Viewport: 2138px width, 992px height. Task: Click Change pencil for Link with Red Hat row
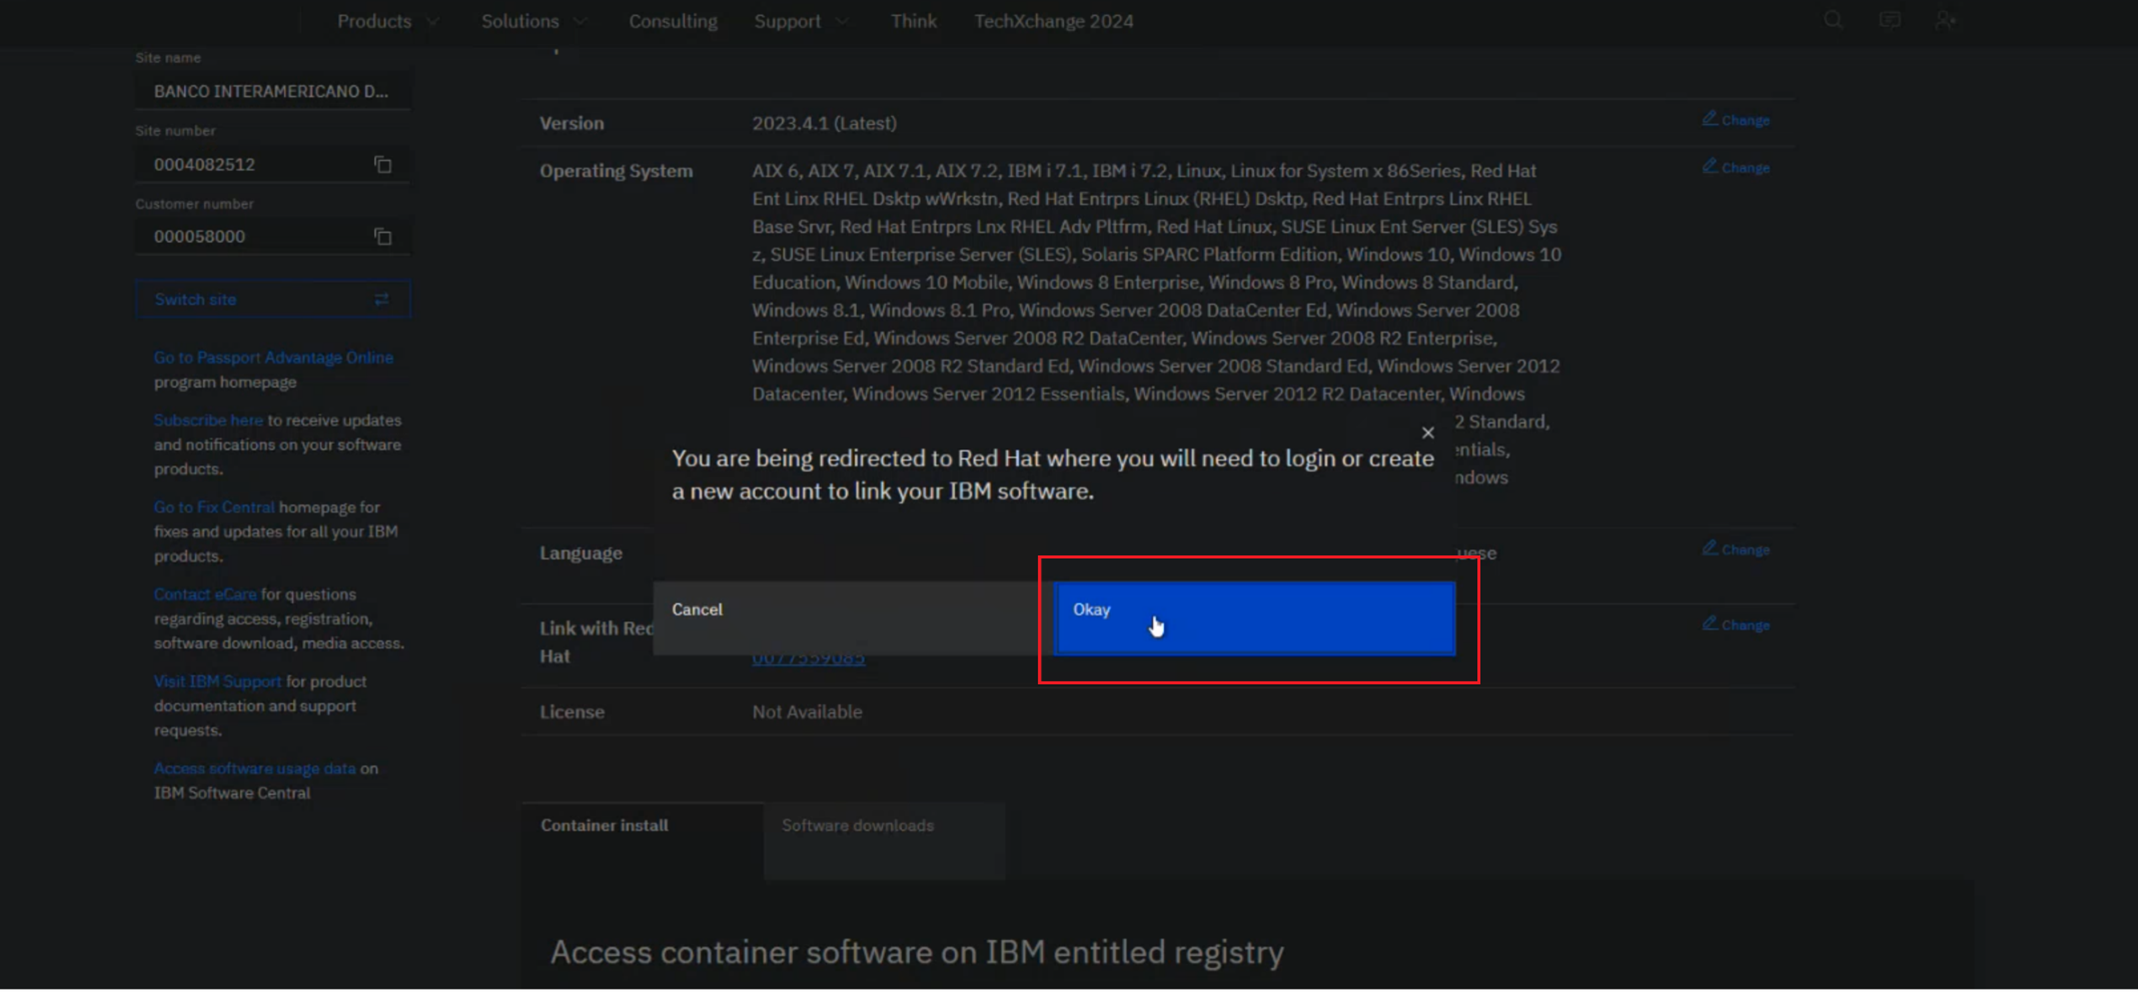click(x=1736, y=624)
